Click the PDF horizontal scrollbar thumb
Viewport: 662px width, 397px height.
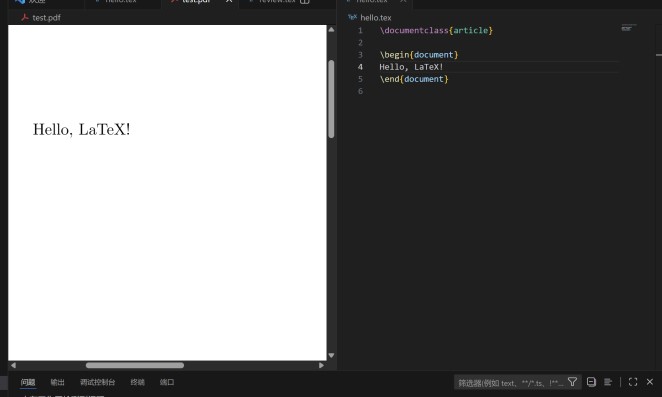click(x=135, y=365)
